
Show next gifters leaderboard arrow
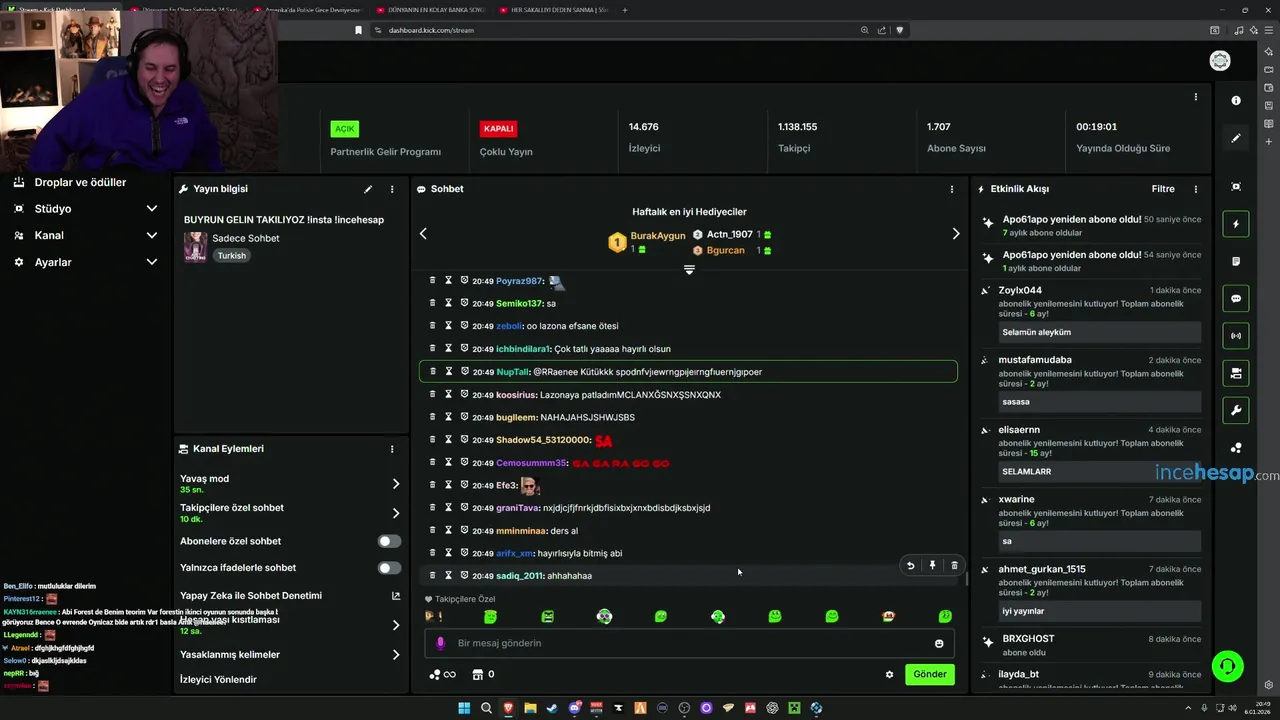click(955, 234)
